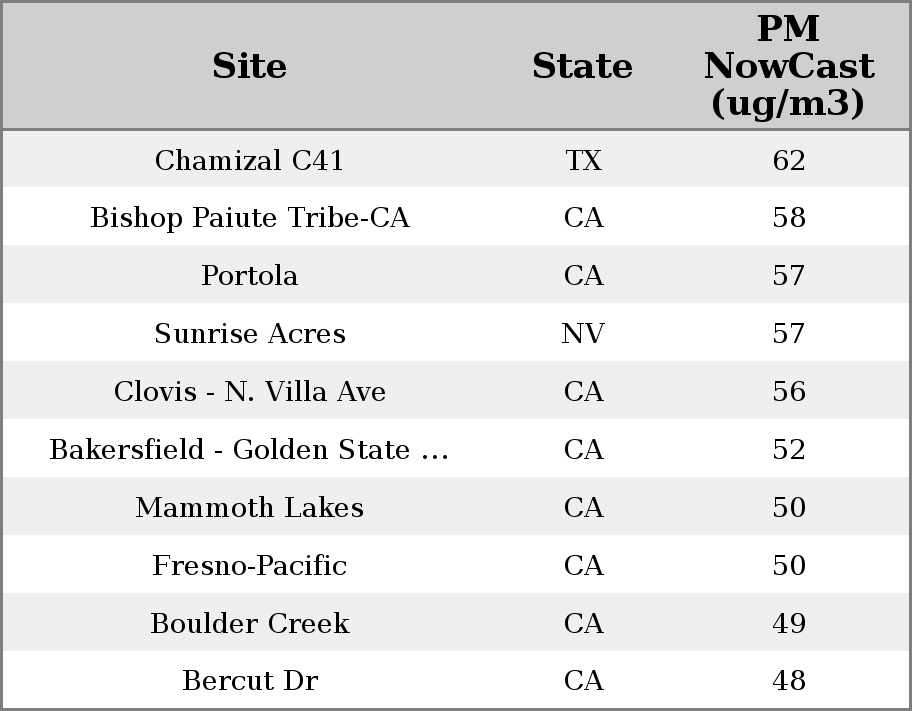Click the truncated Bakersfield - Golden State site
Image resolution: width=912 pixels, height=711 pixels.
tap(249, 450)
